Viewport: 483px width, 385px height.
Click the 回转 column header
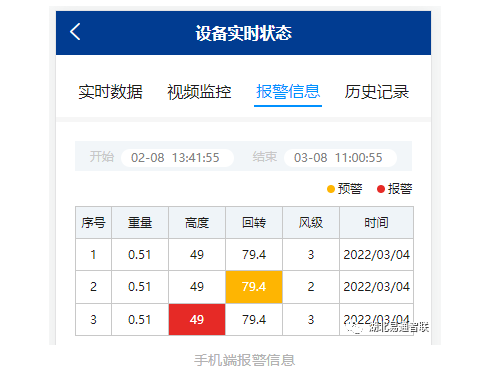[254, 222]
